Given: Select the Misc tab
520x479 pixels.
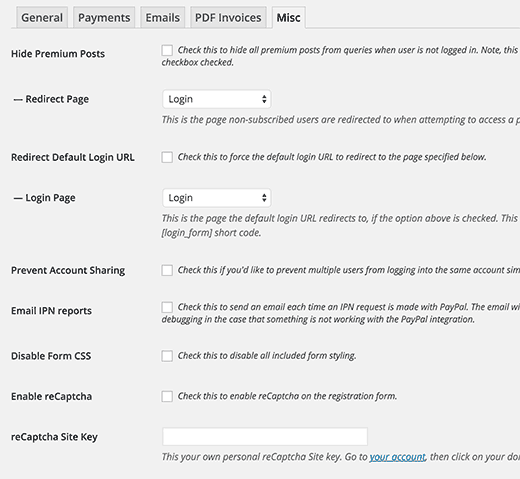Looking at the screenshot, I should coord(288,17).
